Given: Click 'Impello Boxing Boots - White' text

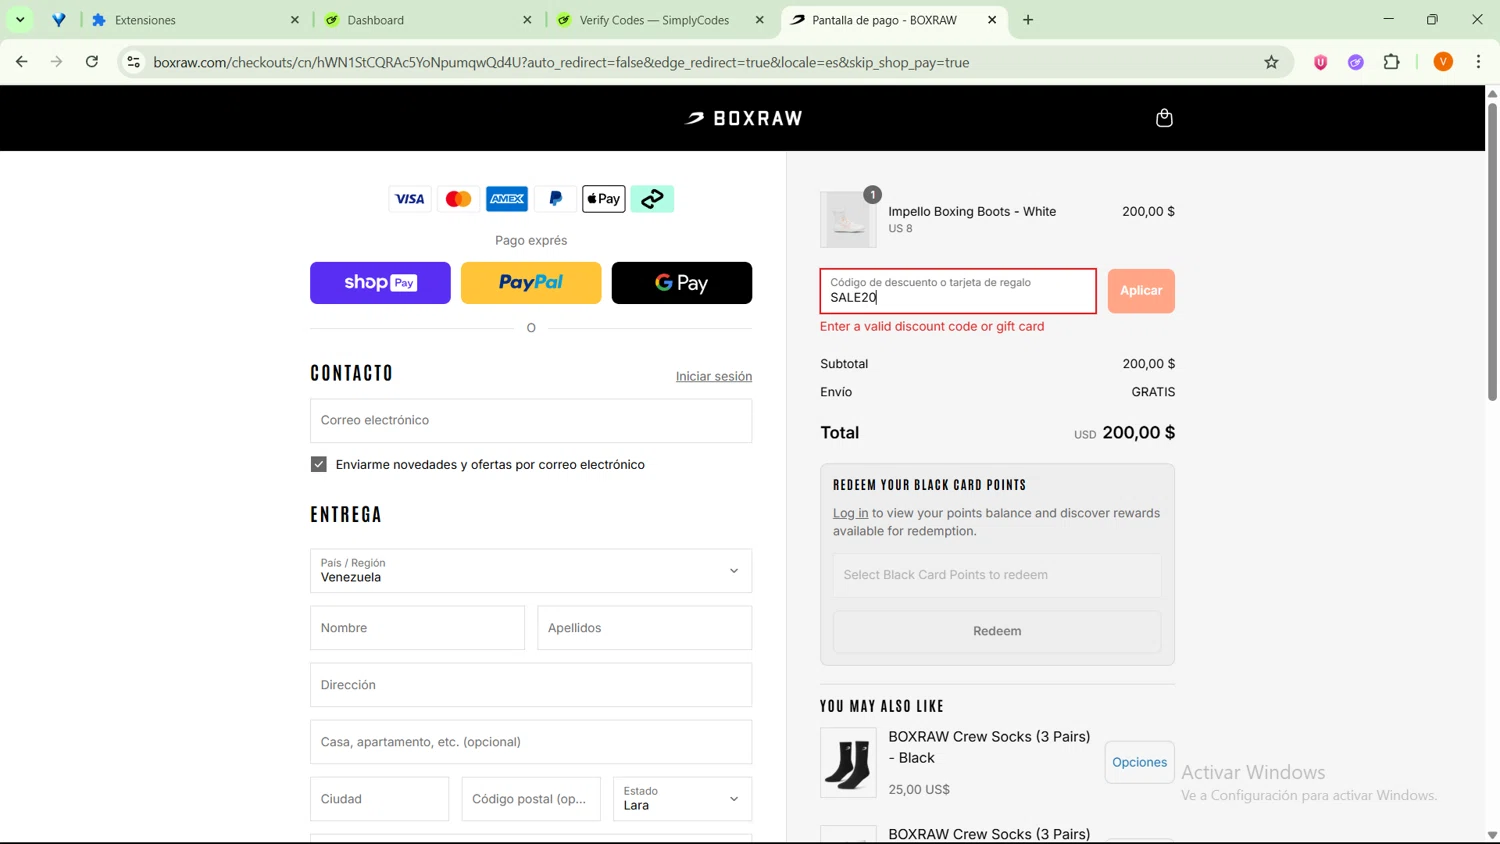Looking at the screenshot, I should pyautogui.click(x=972, y=211).
